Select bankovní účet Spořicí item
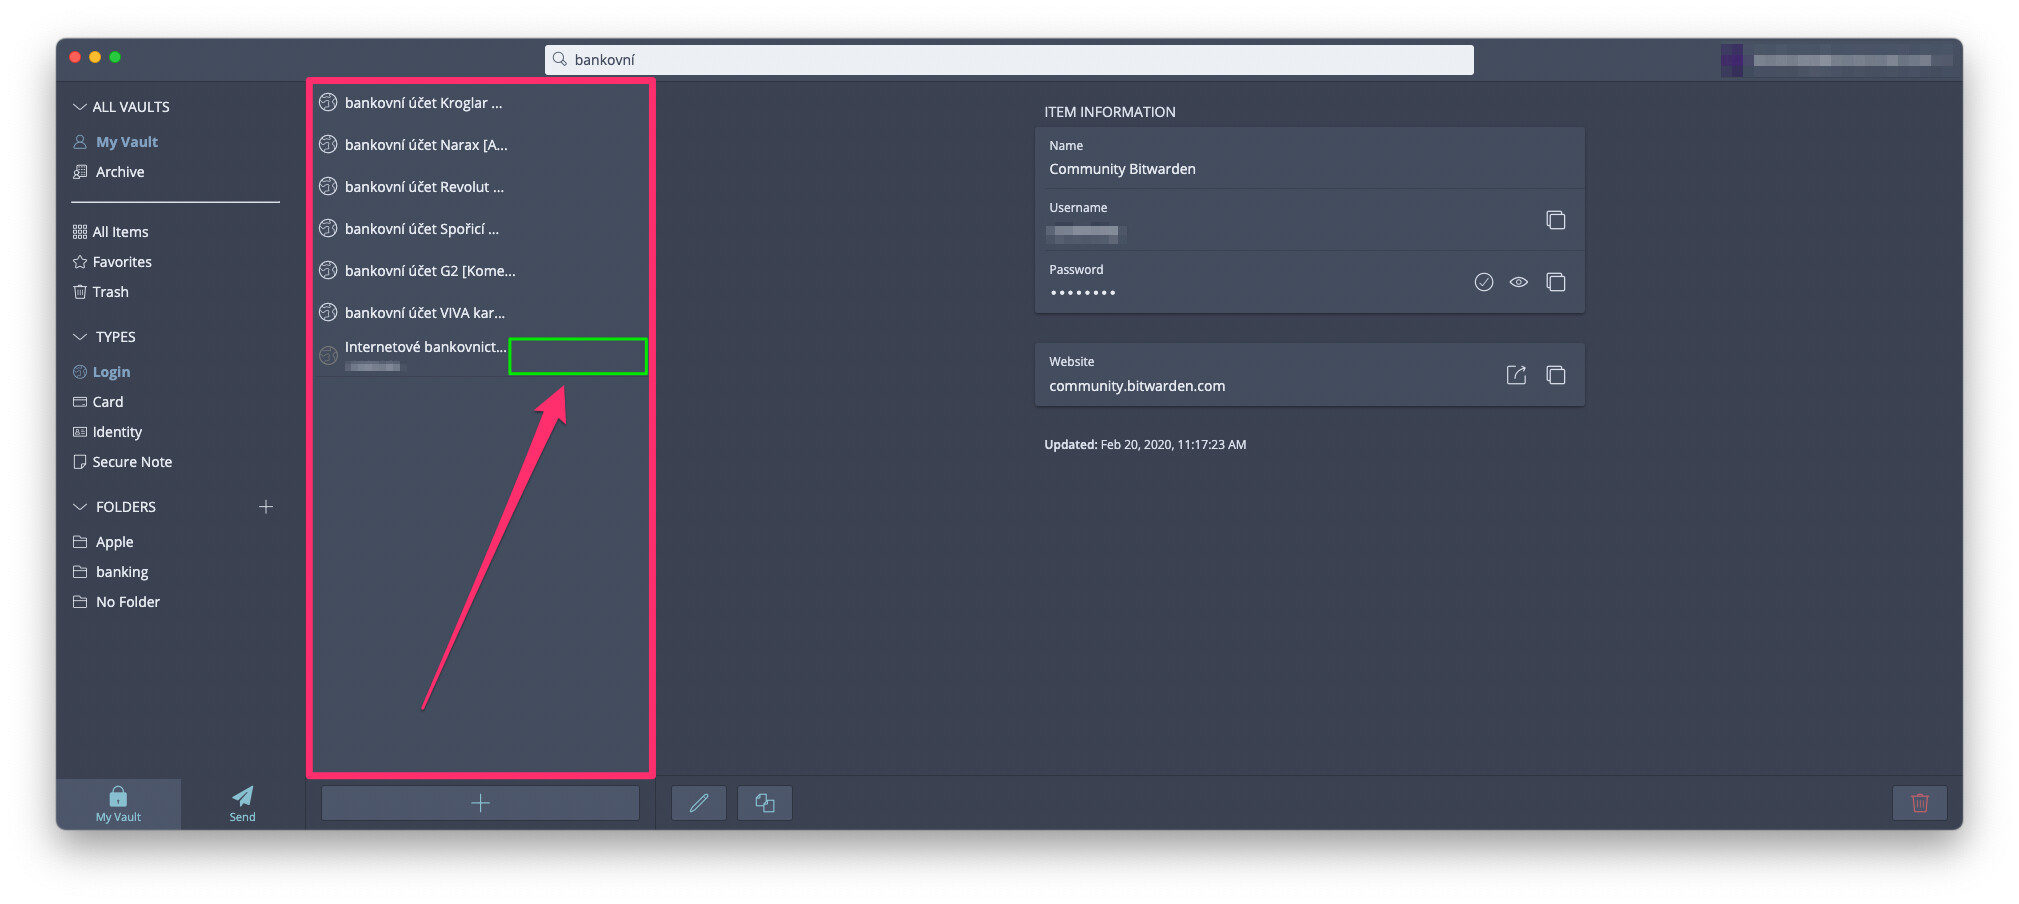 tap(480, 229)
